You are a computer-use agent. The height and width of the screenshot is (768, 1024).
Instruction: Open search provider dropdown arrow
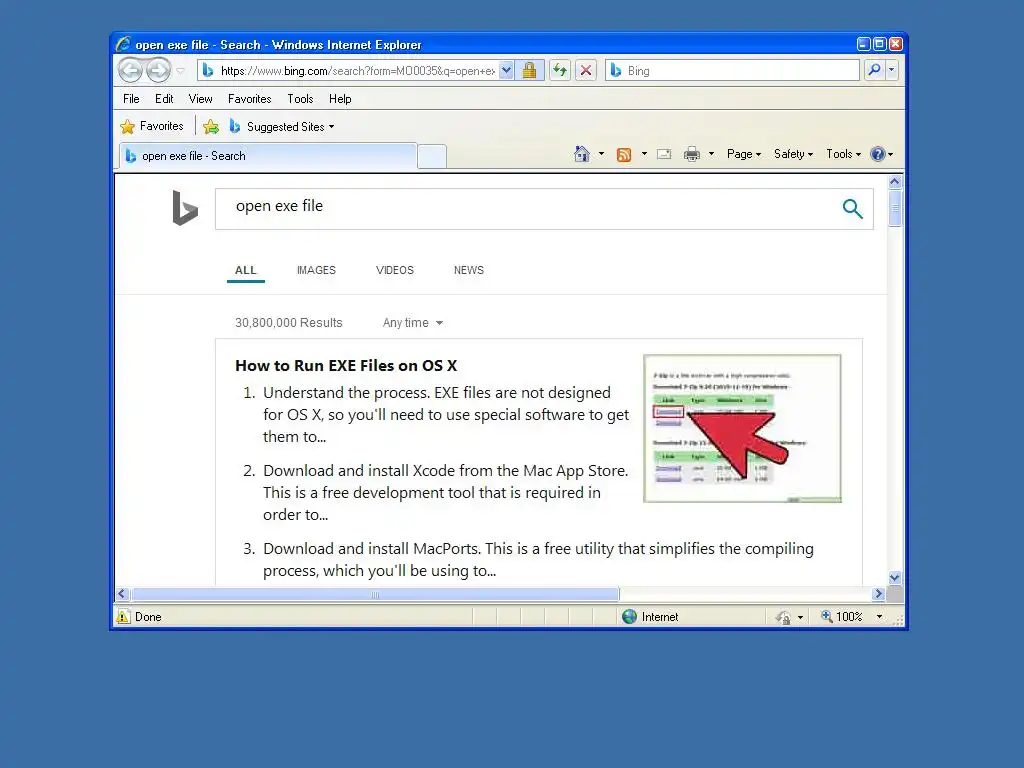891,70
